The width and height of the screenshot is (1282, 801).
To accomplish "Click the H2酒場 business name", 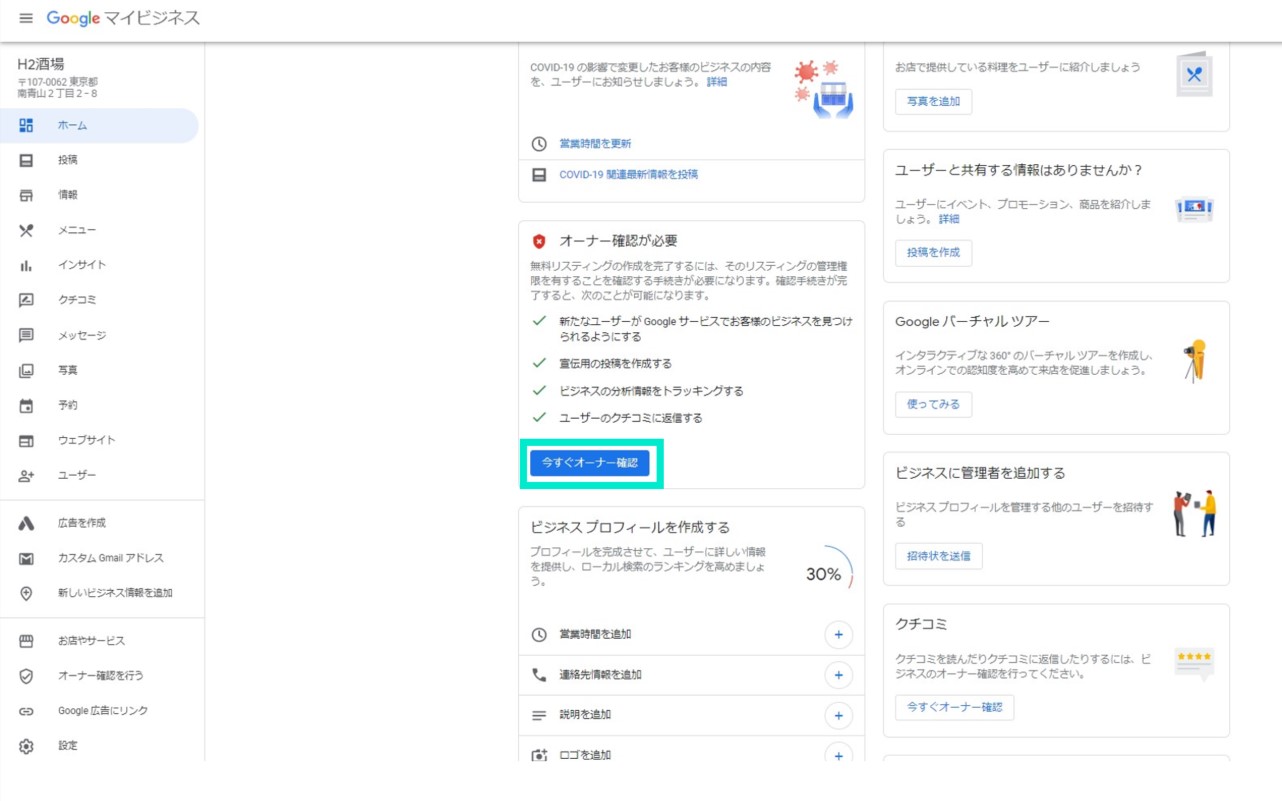I will pos(41,64).
